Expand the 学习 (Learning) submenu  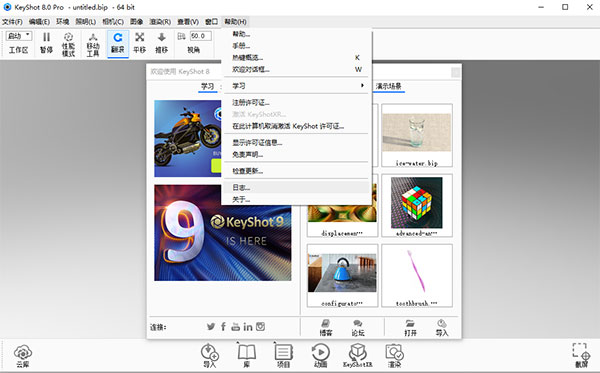pyautogui.click(x=296, y=86)
